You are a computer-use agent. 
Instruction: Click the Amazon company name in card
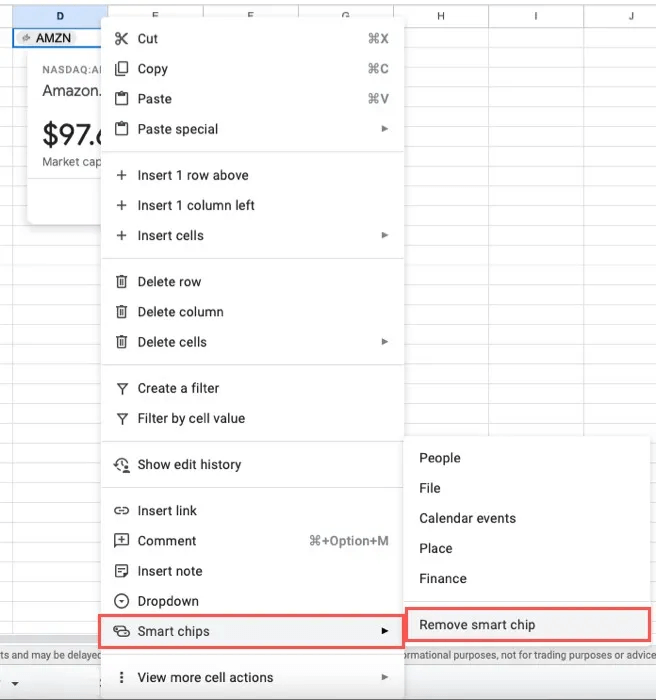click(x=72, y=91)
